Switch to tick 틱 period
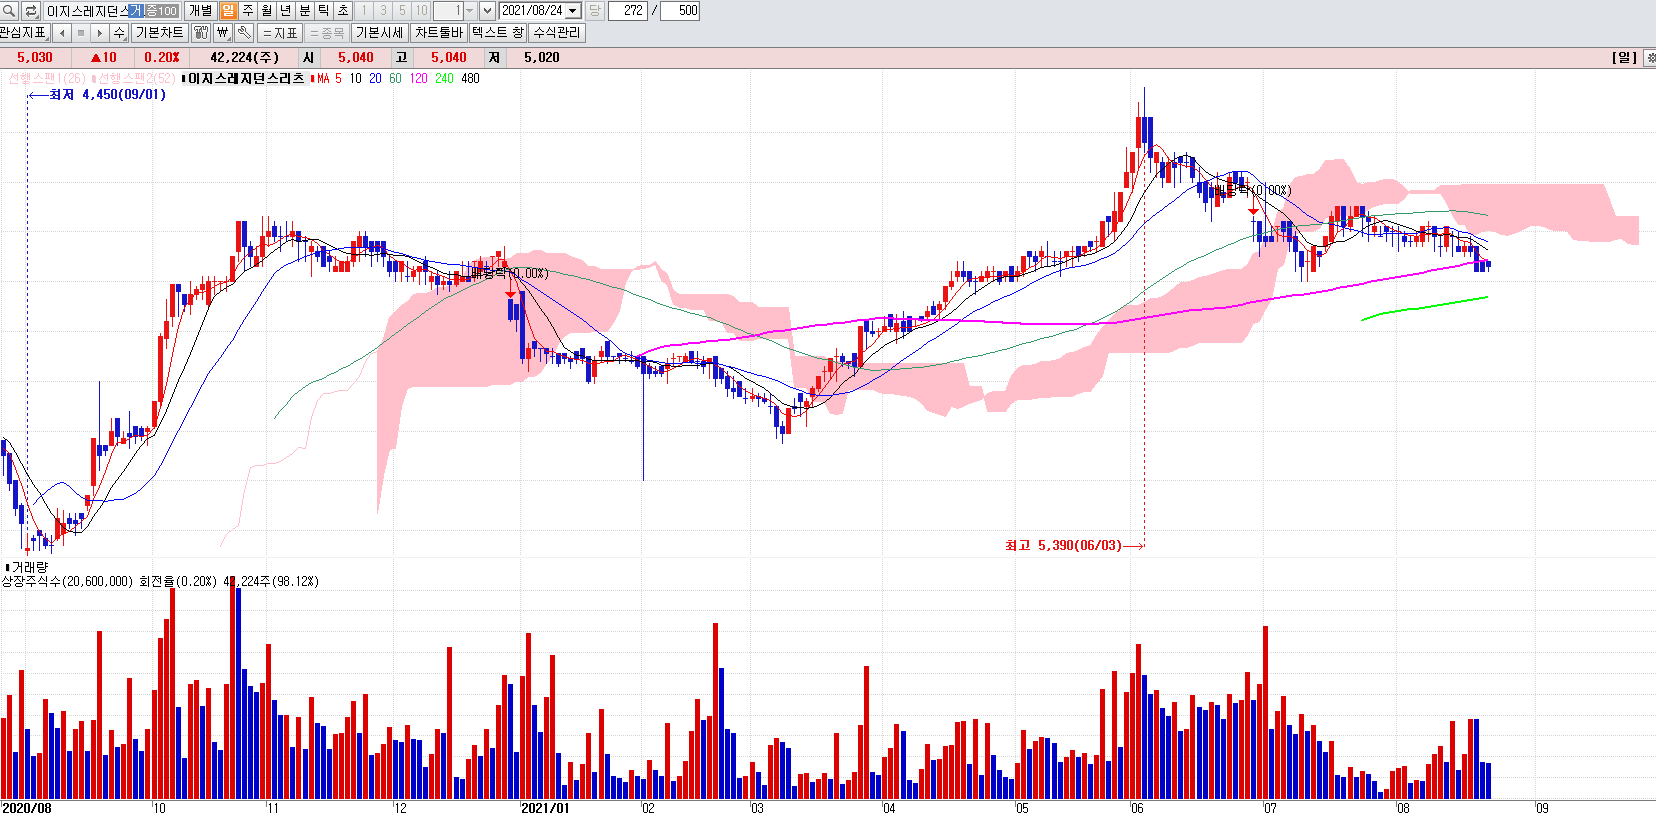The image size is (1656, 816). tap(323, 10)
